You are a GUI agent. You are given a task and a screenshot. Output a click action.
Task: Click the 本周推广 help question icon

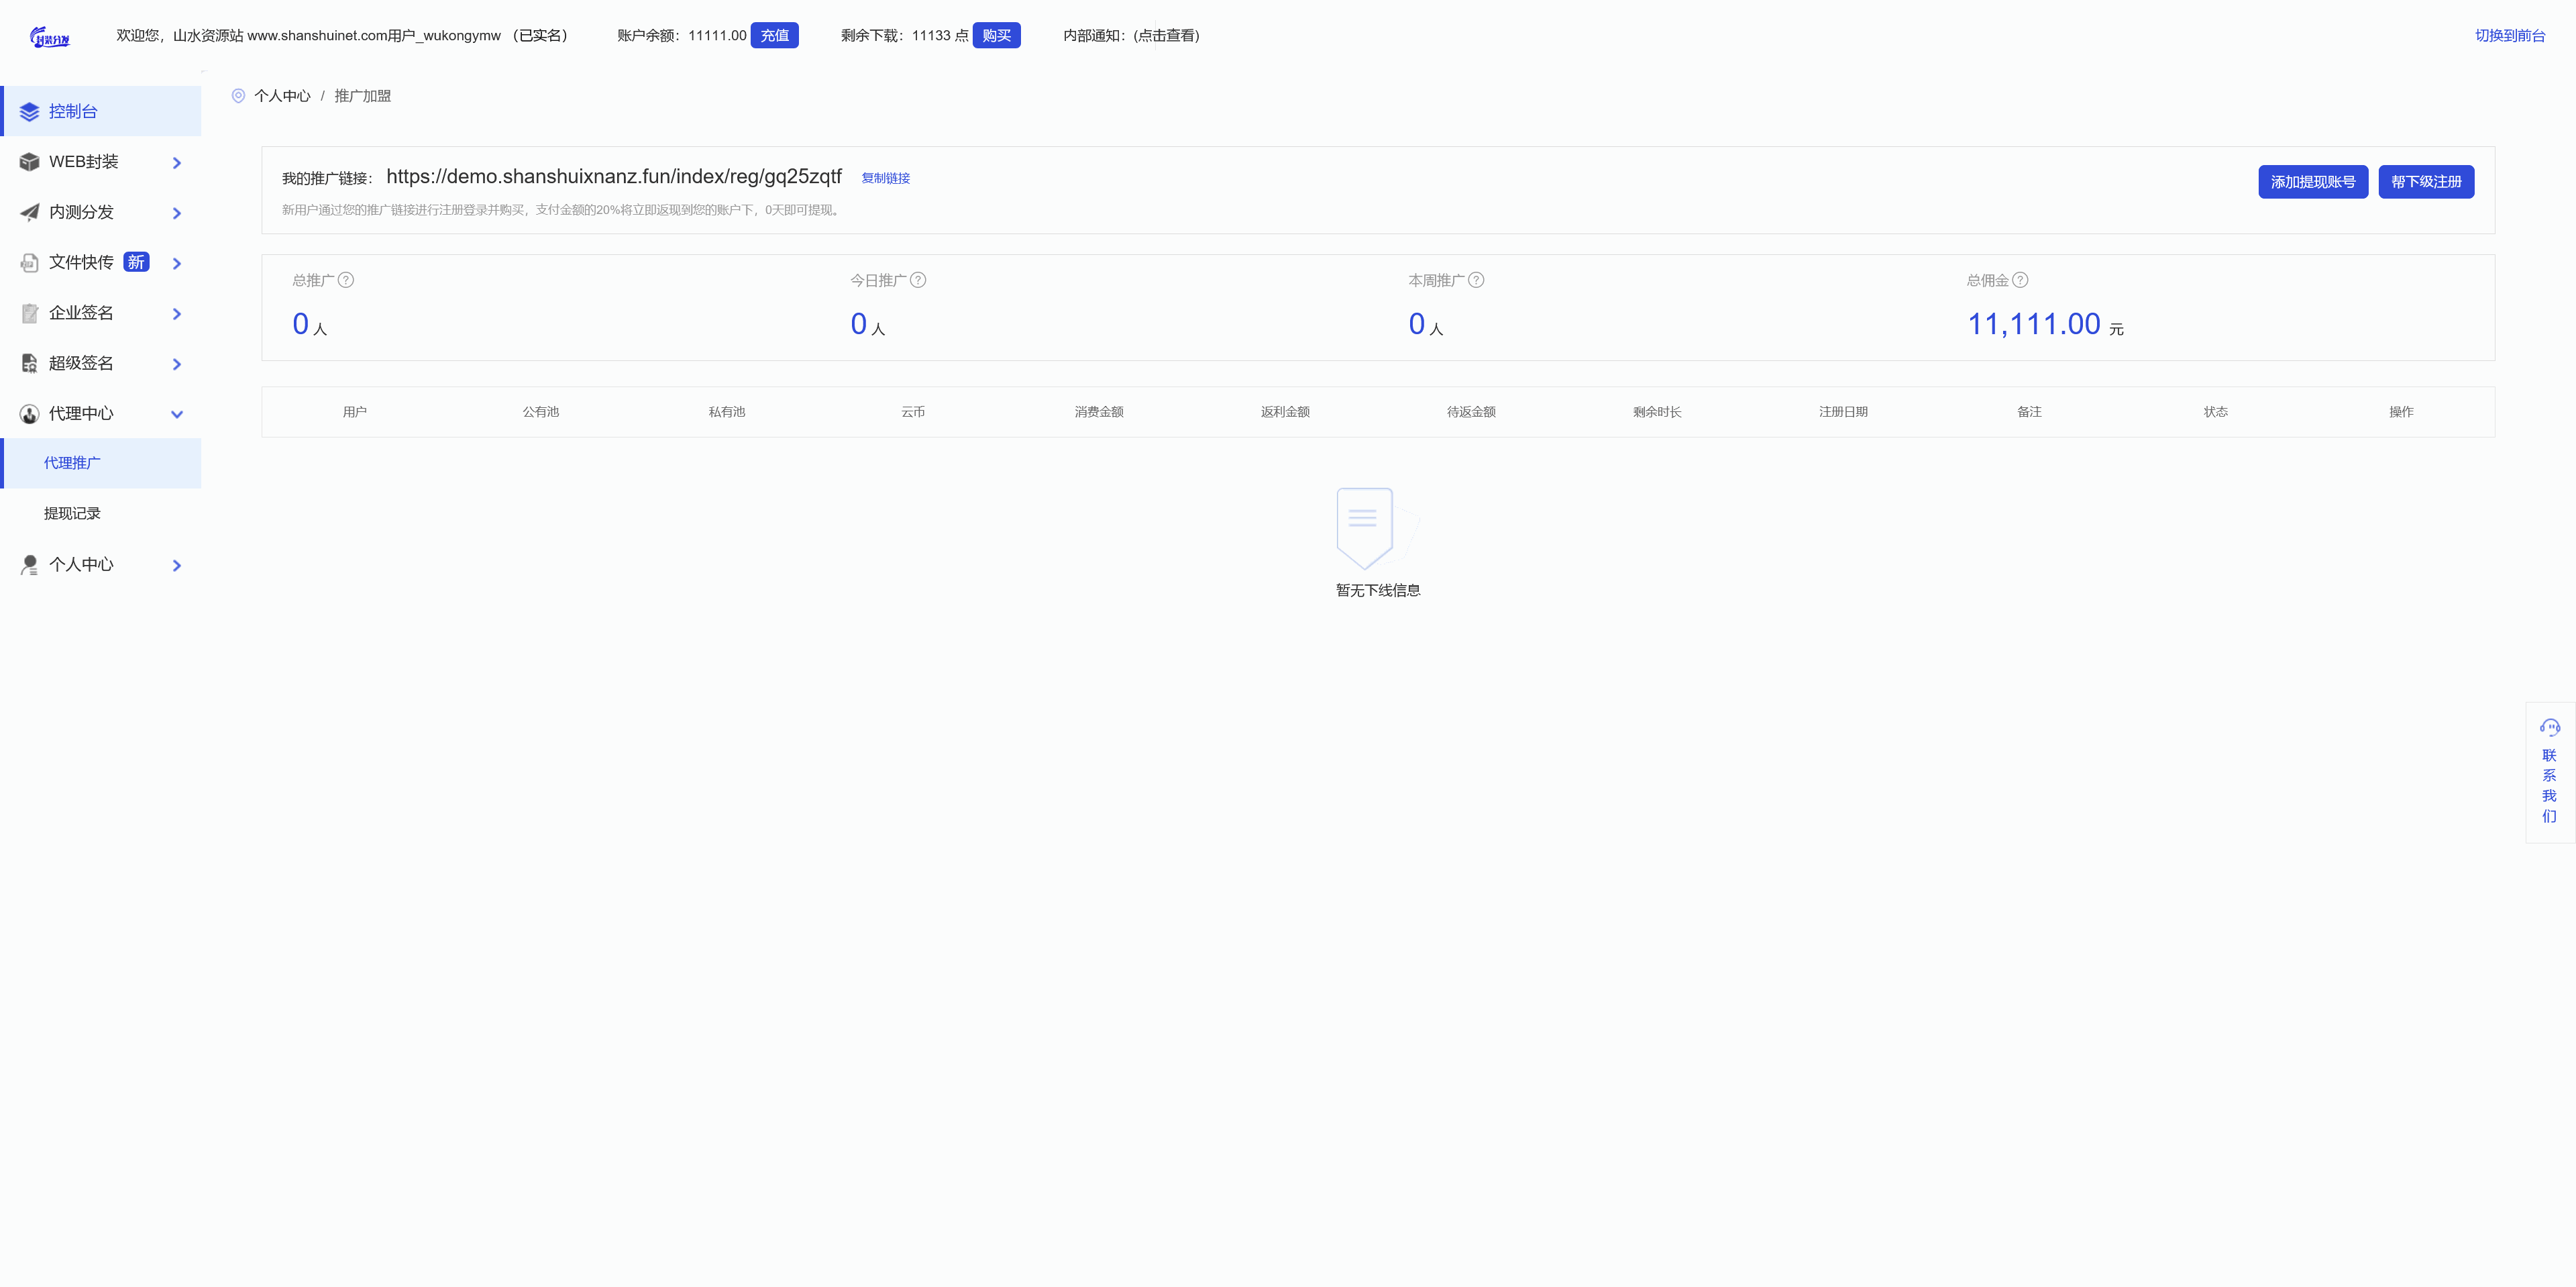pos(1476,280)
